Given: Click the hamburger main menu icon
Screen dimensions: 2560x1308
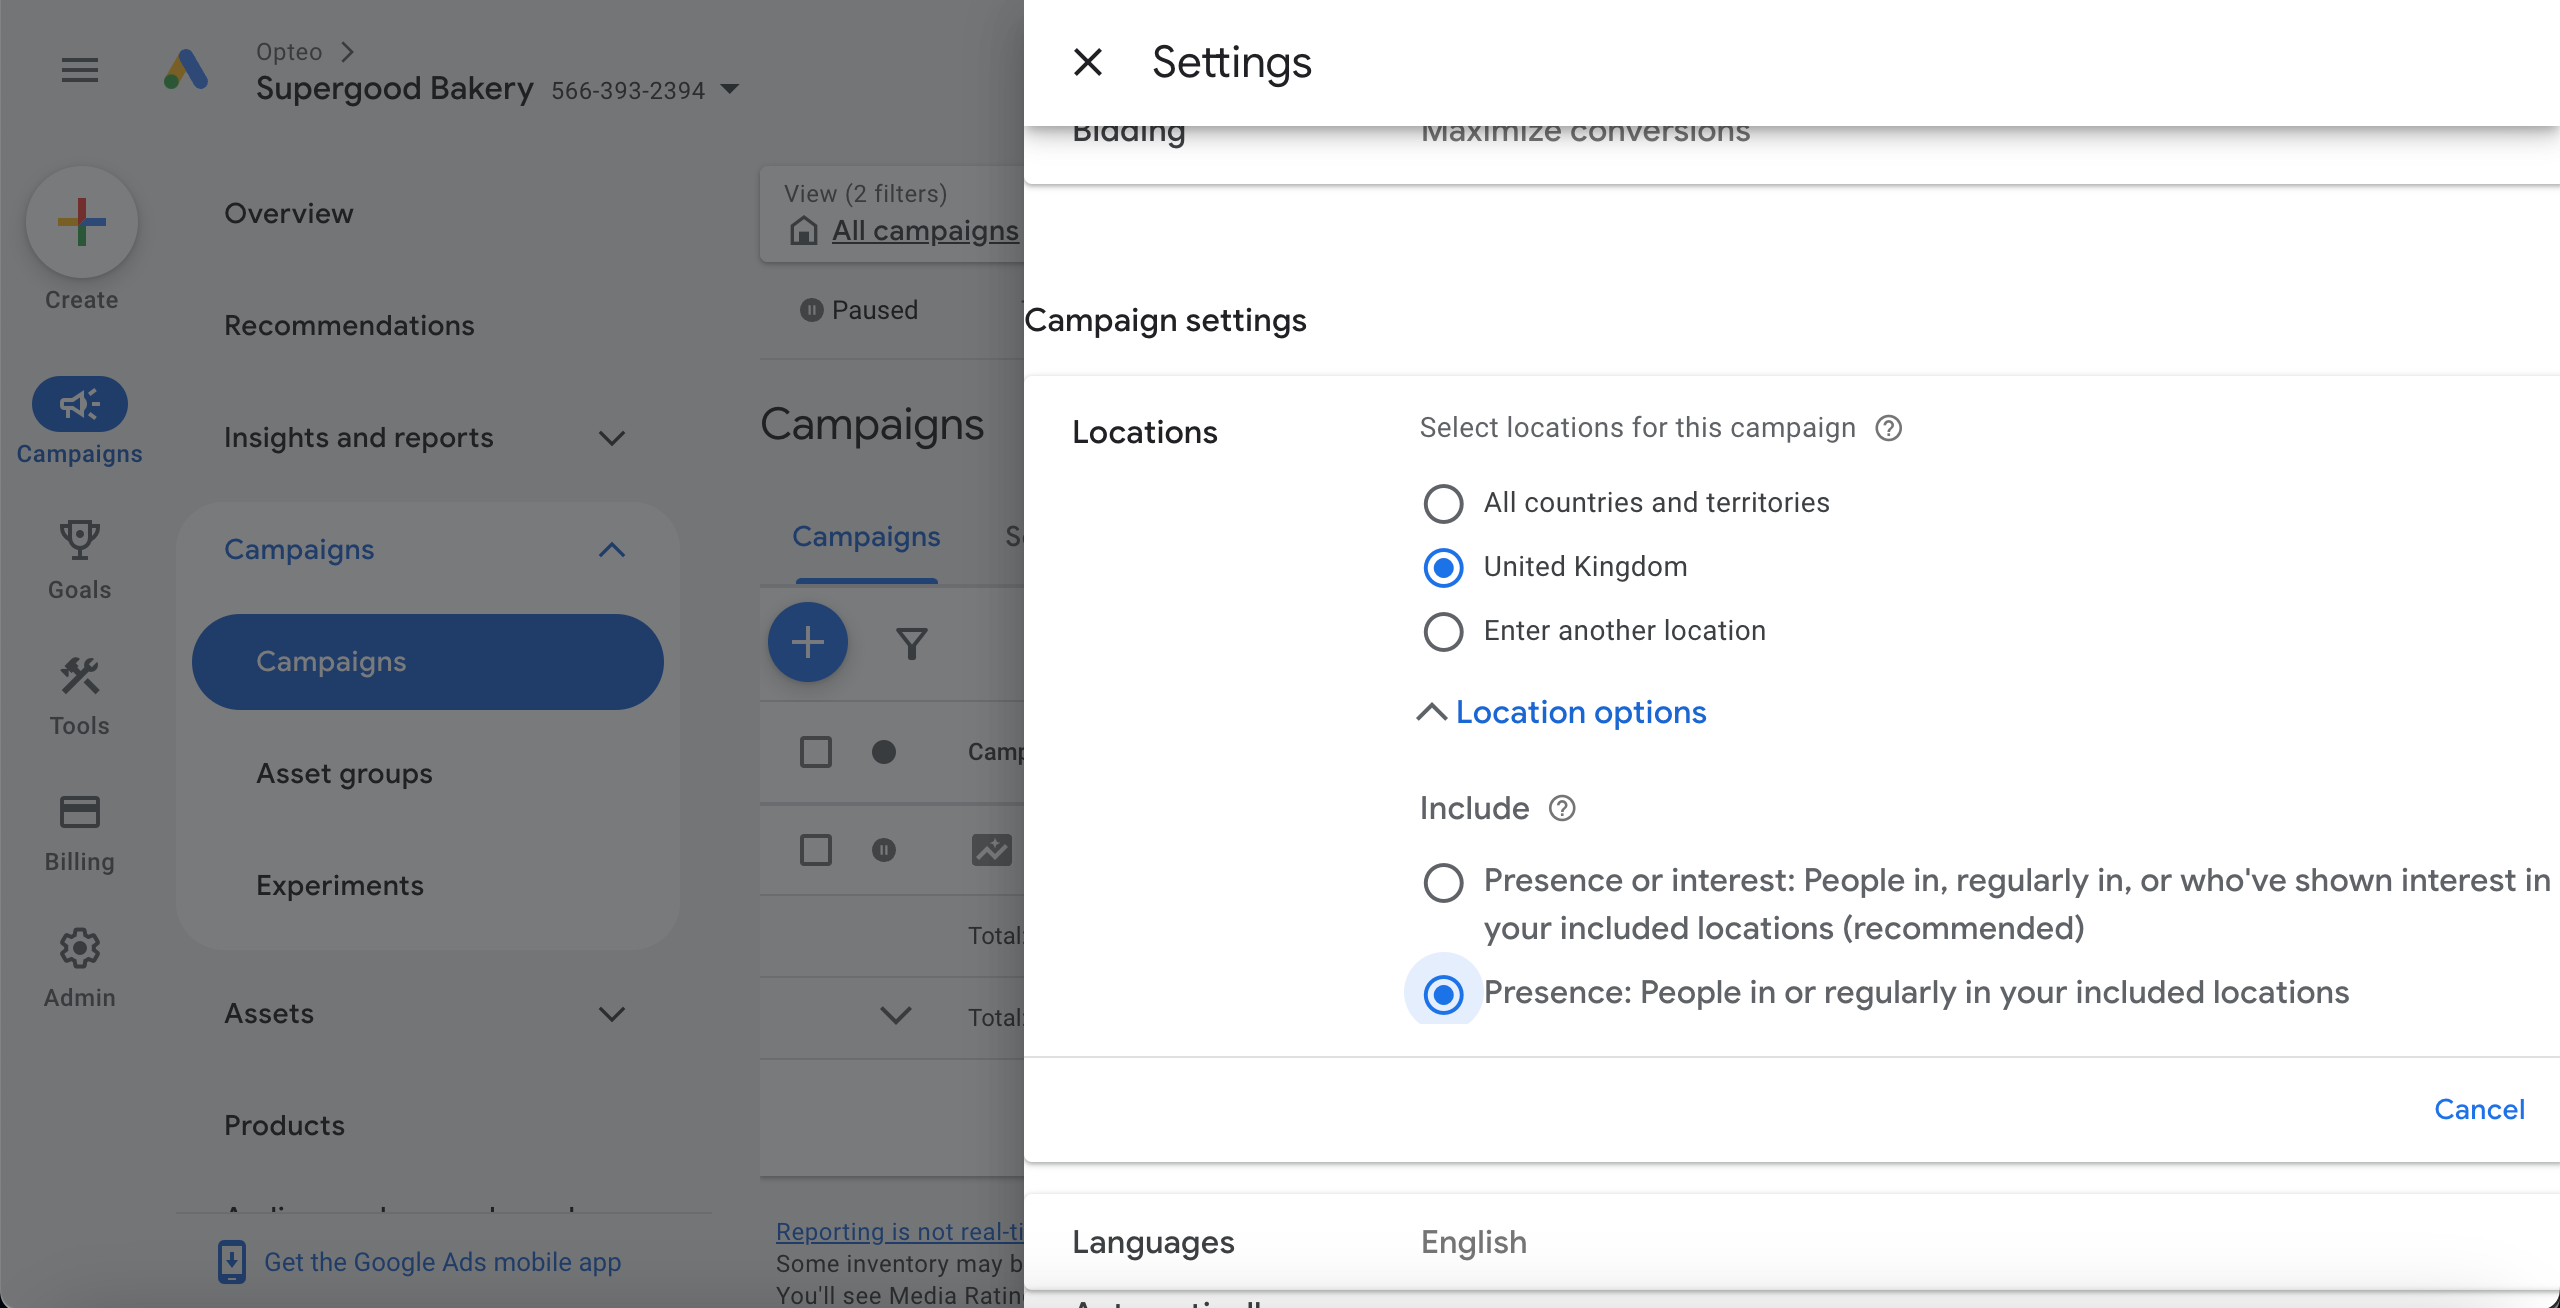Looking at the screenshot, I should pyautogui.click(x=80, y=70).
